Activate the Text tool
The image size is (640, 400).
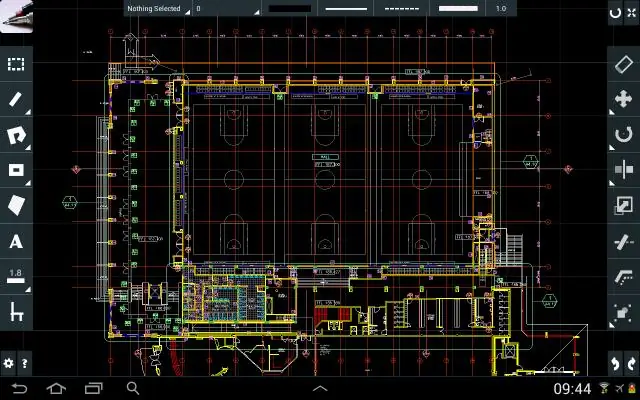[x=16, y=241]
